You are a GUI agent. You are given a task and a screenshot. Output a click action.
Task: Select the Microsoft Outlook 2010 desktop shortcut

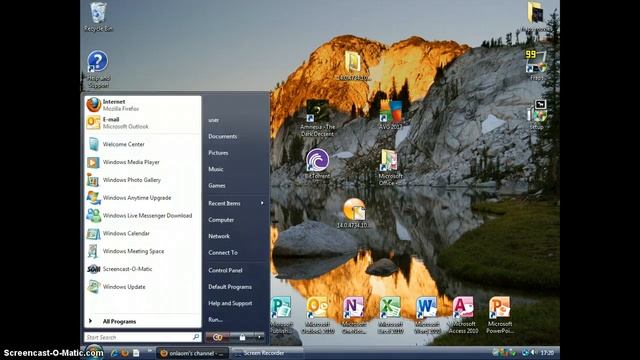(317, 315)
